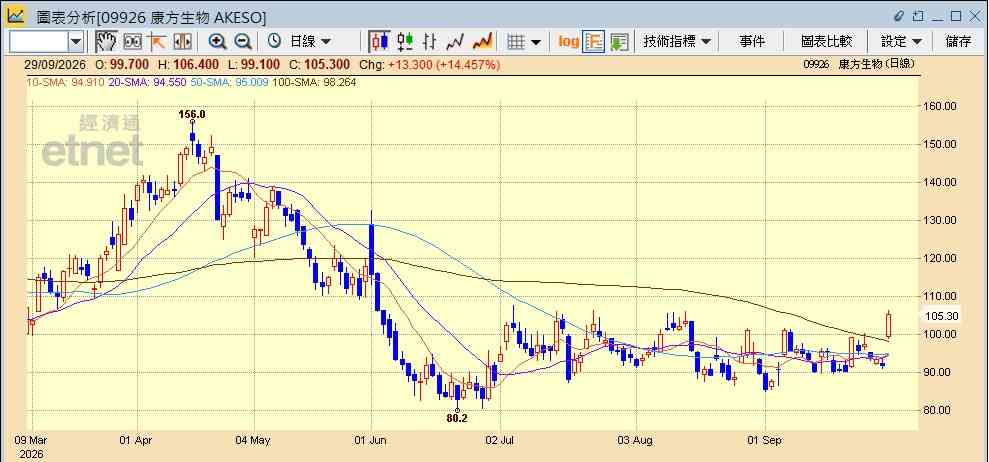Toggle the chart legend display icon
Image resolution: width=989 pixels, height=462 pixels.
594,42
